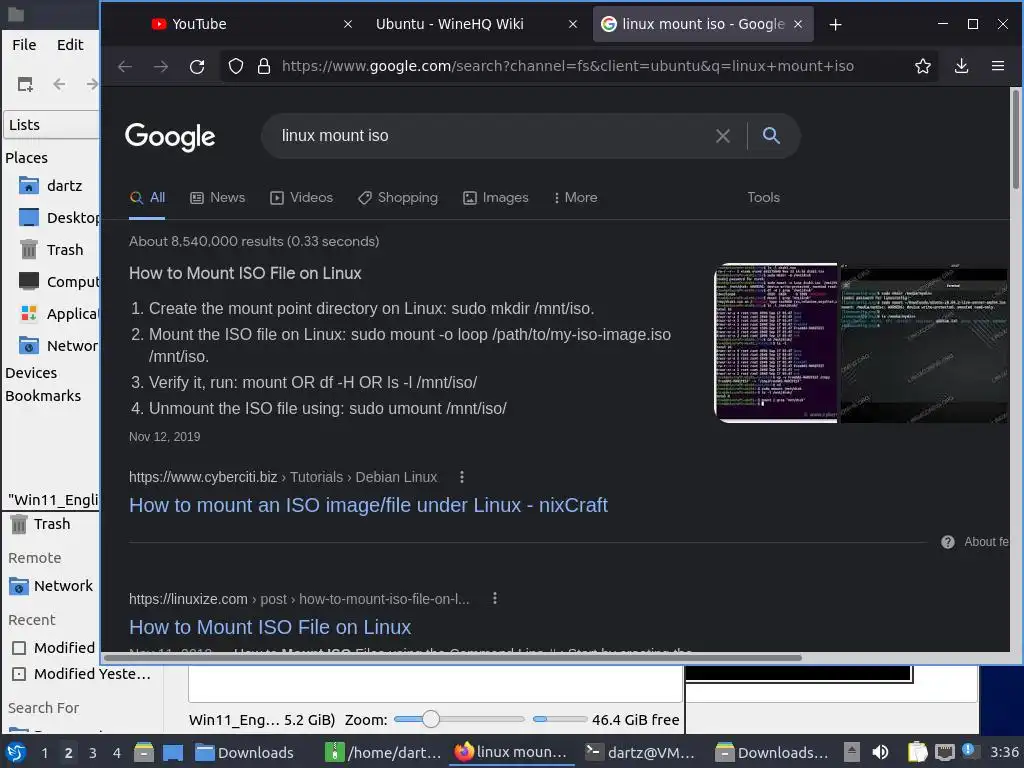
Task: Clear the search query with X
Action: [x=722, y=136]
